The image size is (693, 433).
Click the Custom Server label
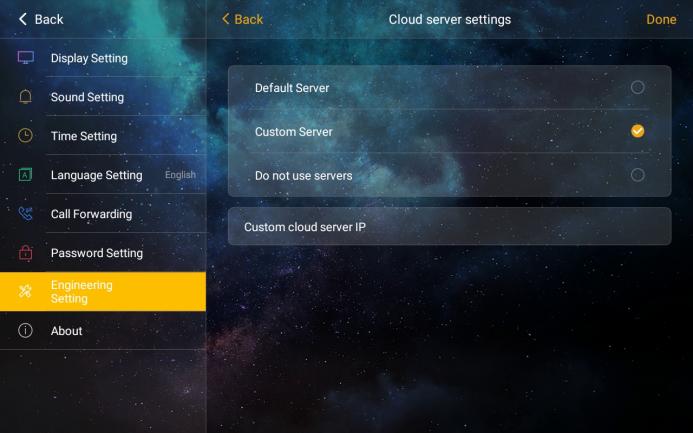[x=294, y=132]
